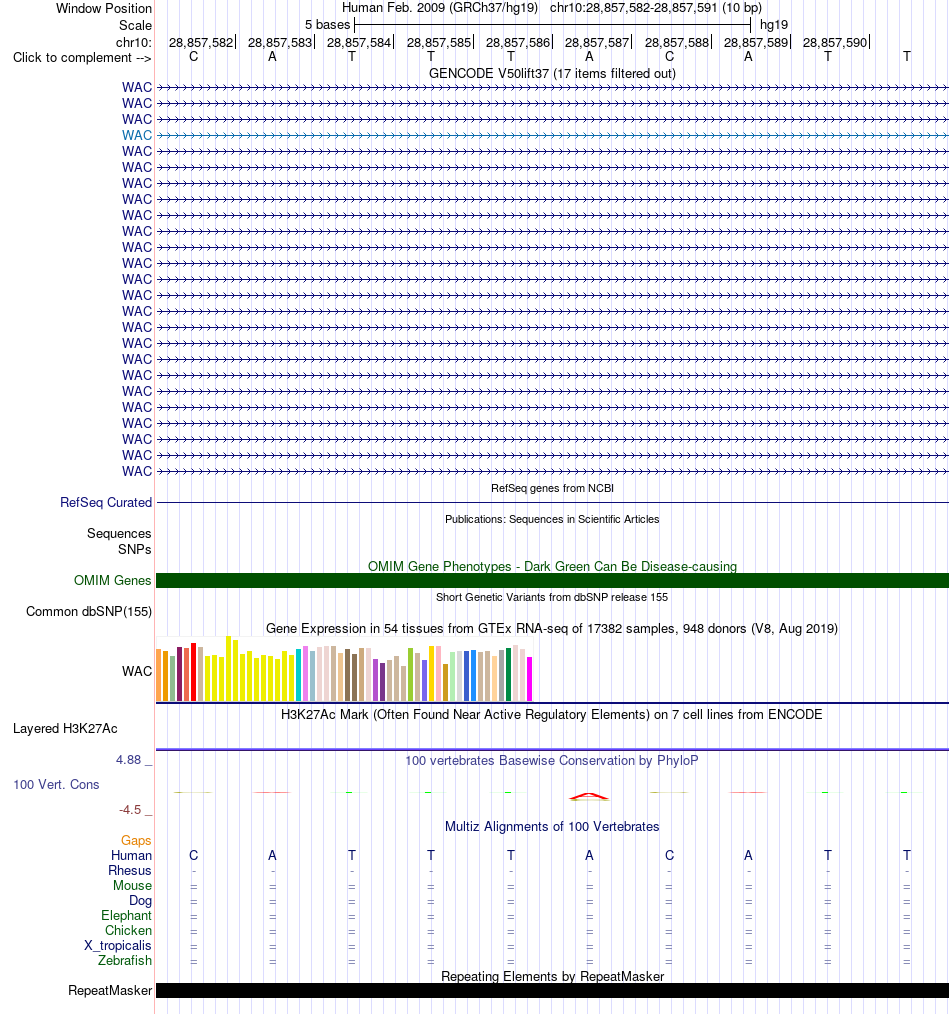The width and height of the screenshot is (950, 1014).
Task: Open the GENCODE V50lift37 track title
Action: [x=552, y=74]
